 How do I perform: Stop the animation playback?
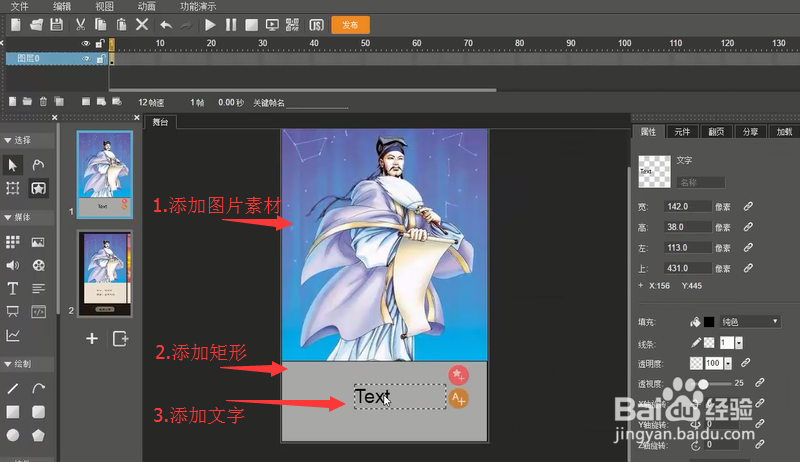[x=252, y=25]
